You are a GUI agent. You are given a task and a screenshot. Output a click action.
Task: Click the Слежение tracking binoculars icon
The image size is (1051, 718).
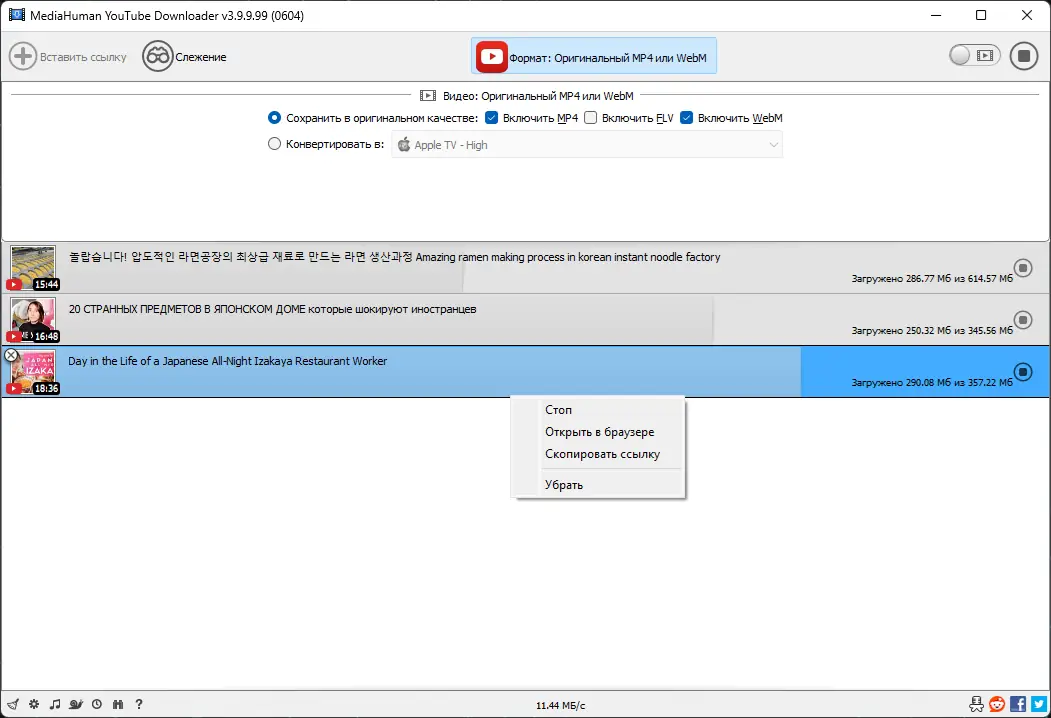(x=158, y=56)
